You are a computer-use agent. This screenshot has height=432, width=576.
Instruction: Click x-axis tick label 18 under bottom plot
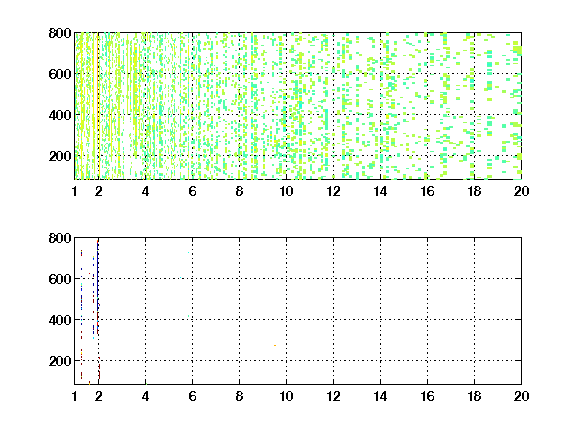(x=474, y=396)
